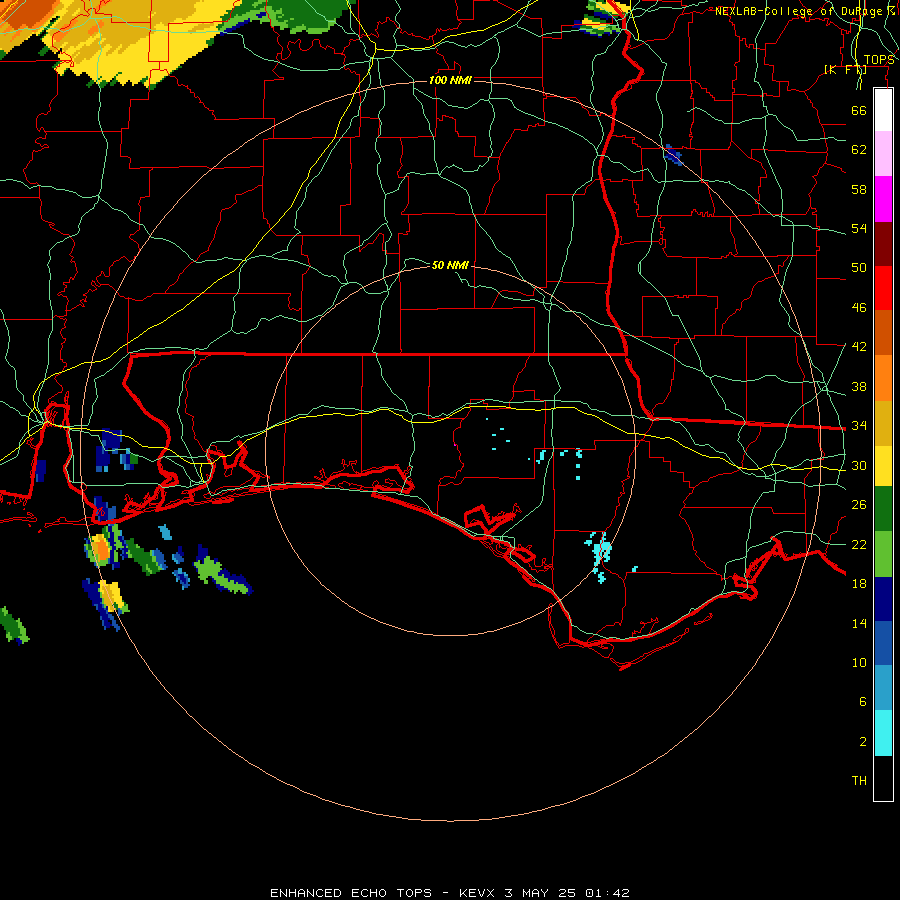The width and height of the screenshot is (900, 900).
Task: Click the '100 NMI' range ring label
Action: 450,80
